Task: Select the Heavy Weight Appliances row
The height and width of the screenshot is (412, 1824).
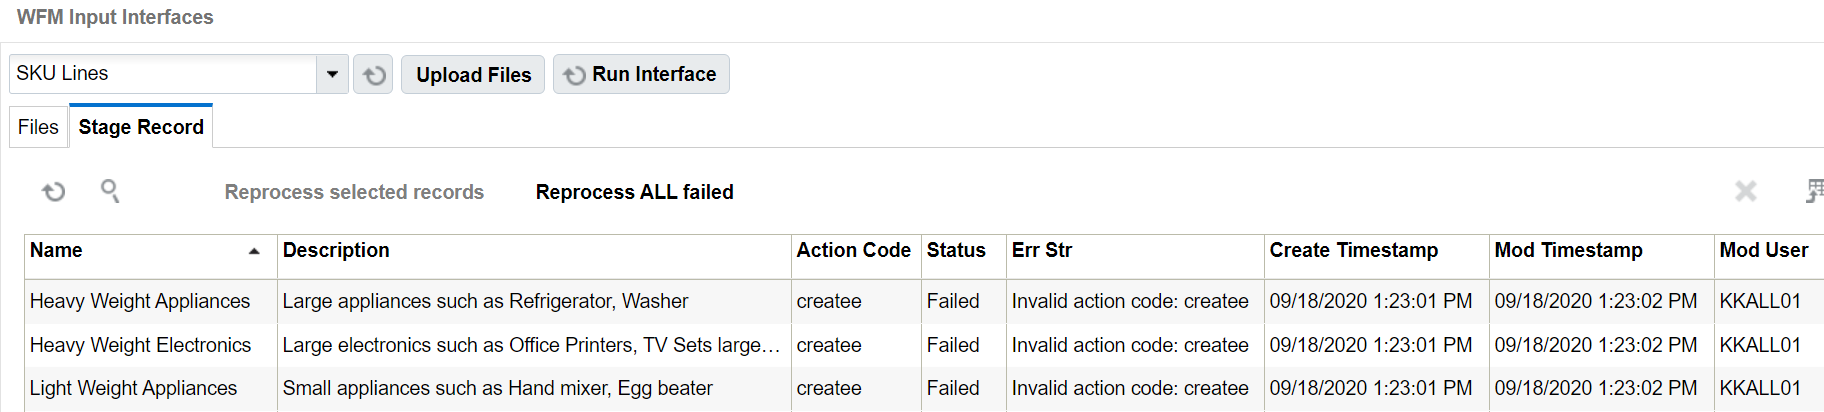Action: click(924, 301)
